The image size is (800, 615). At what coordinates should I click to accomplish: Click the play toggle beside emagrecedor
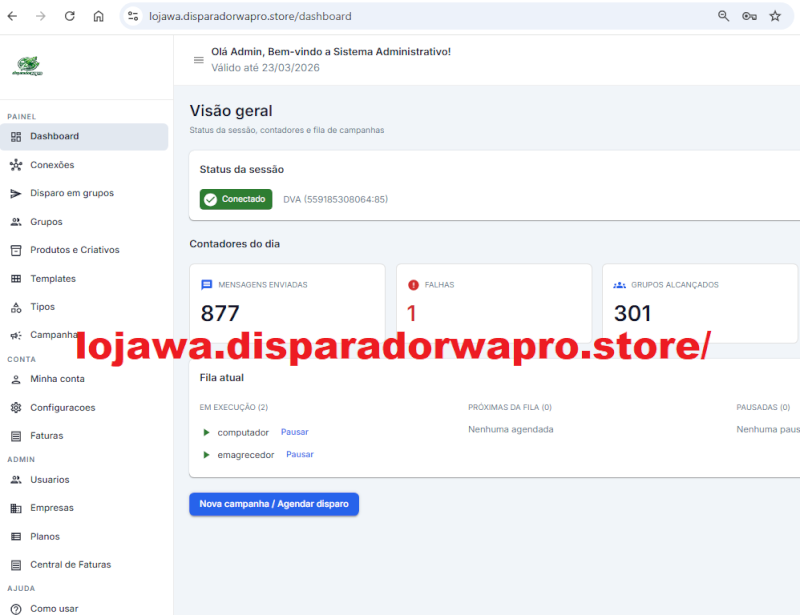(206, 453)
